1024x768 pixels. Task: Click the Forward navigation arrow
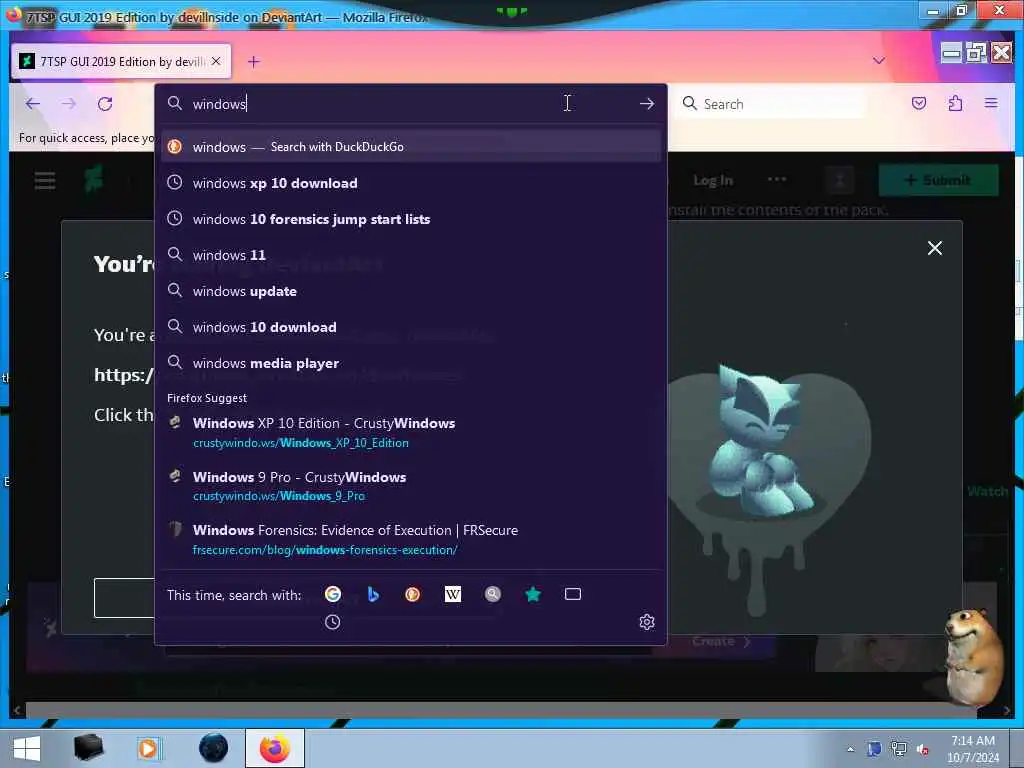[69, 103]
